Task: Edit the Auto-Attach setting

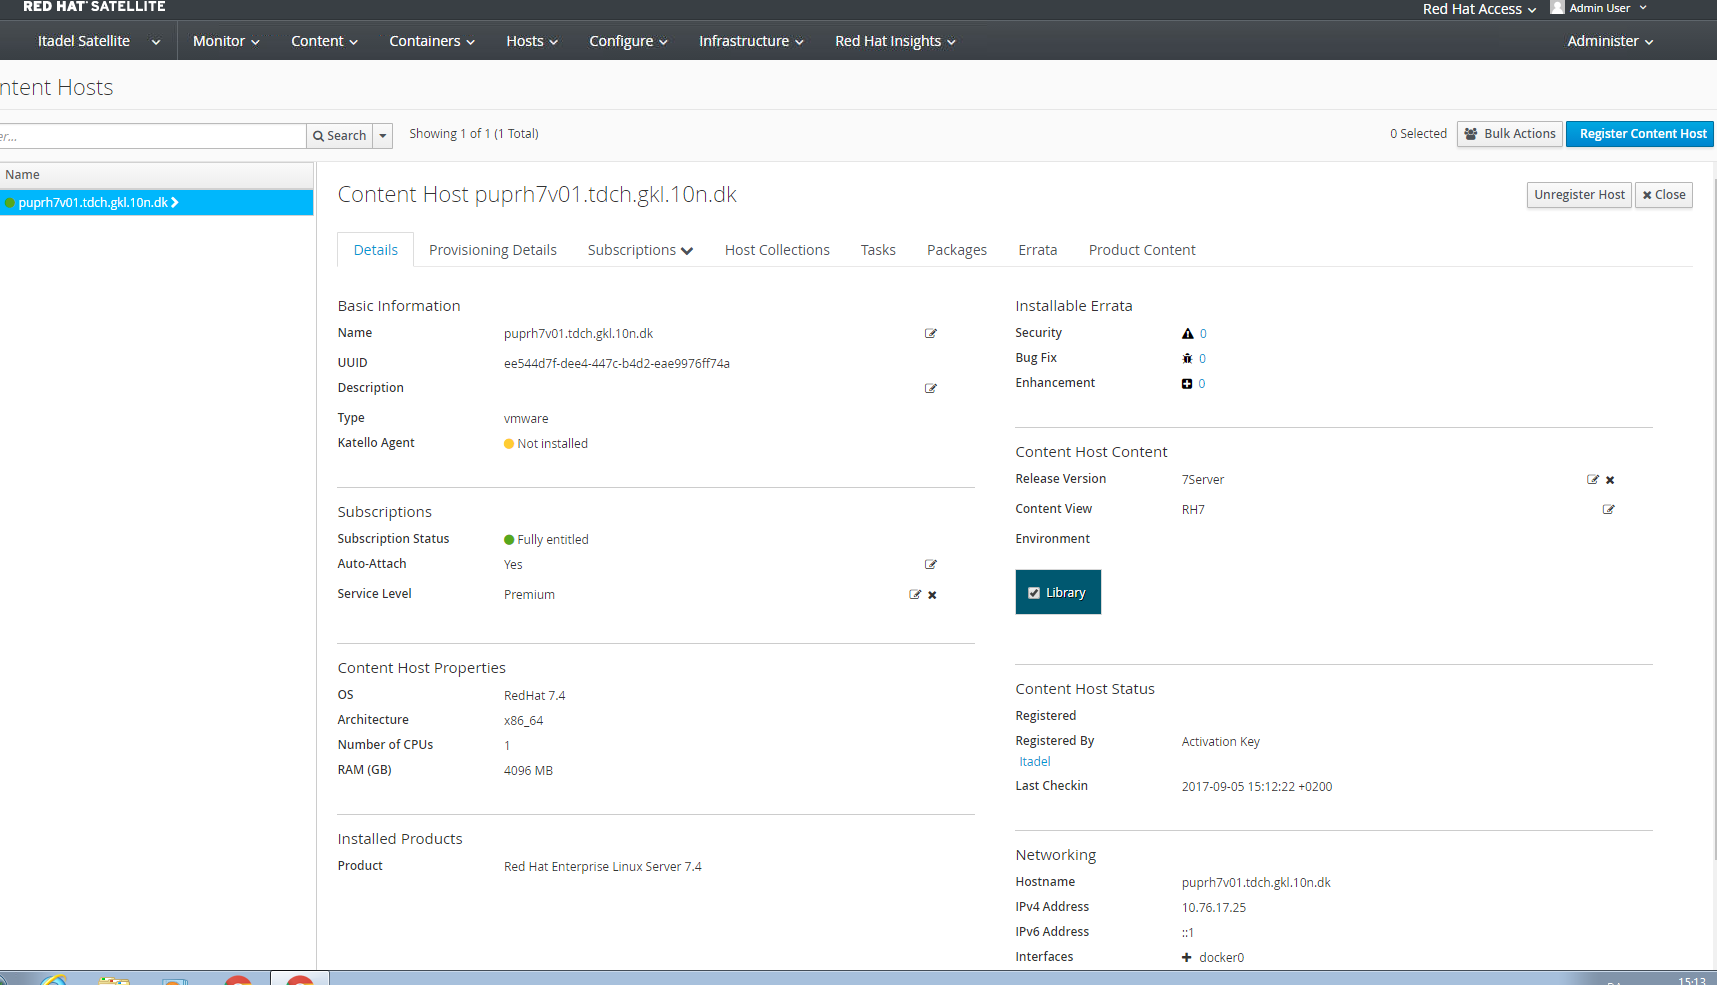Action: [931, 564]
